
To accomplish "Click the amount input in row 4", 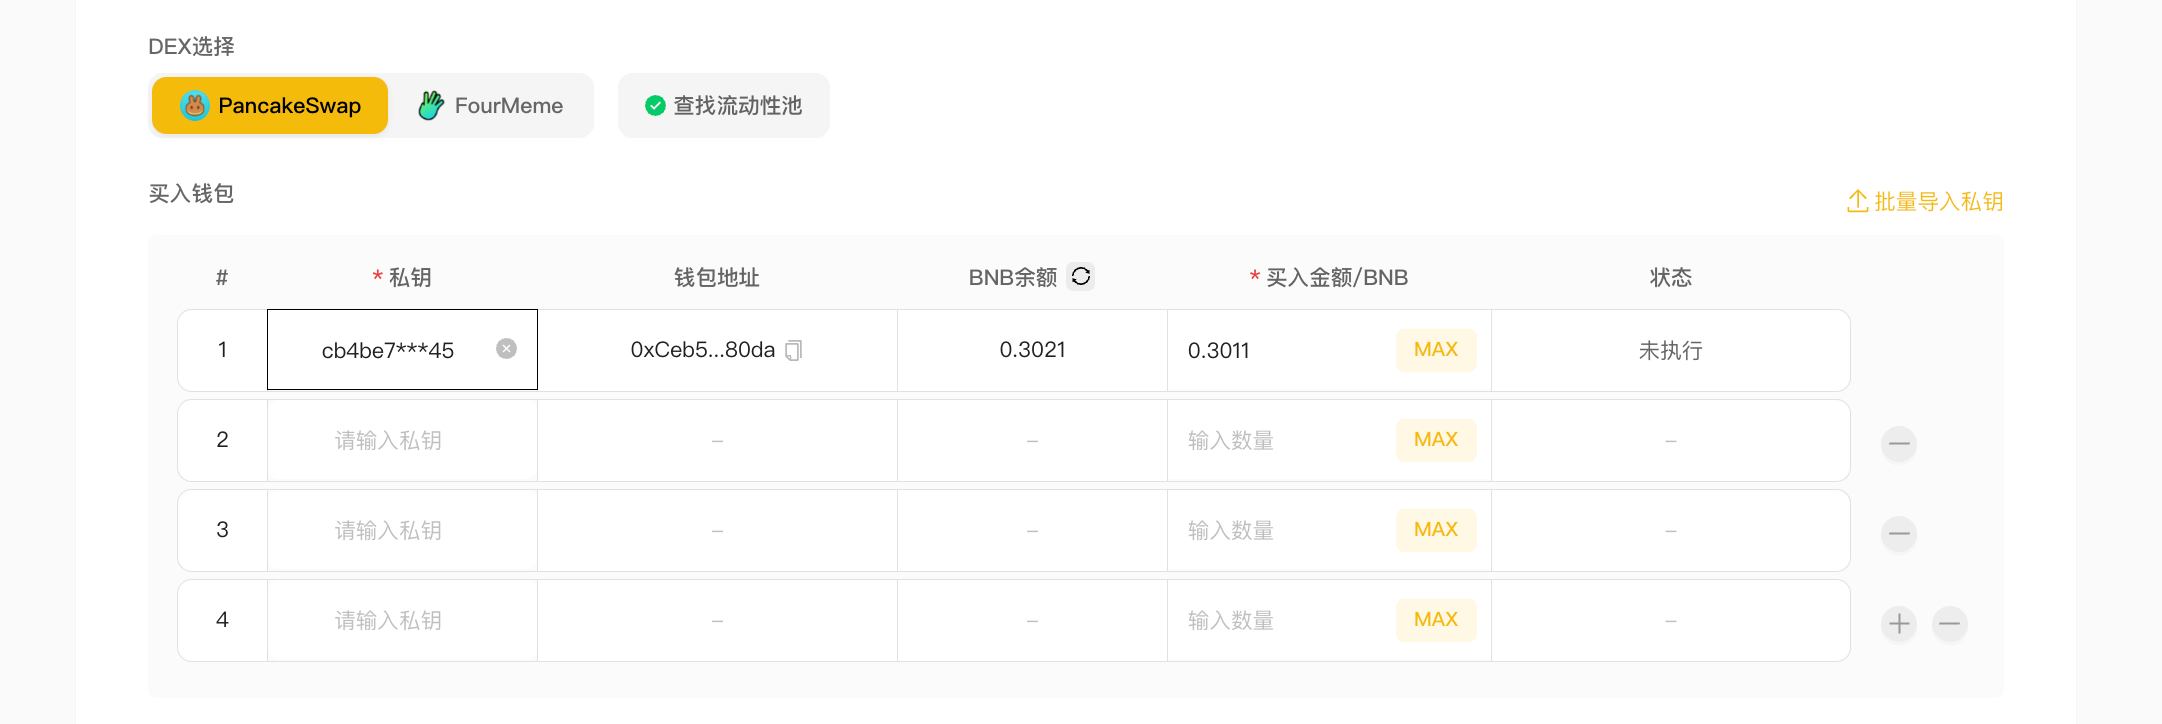I will [1280, 620].
